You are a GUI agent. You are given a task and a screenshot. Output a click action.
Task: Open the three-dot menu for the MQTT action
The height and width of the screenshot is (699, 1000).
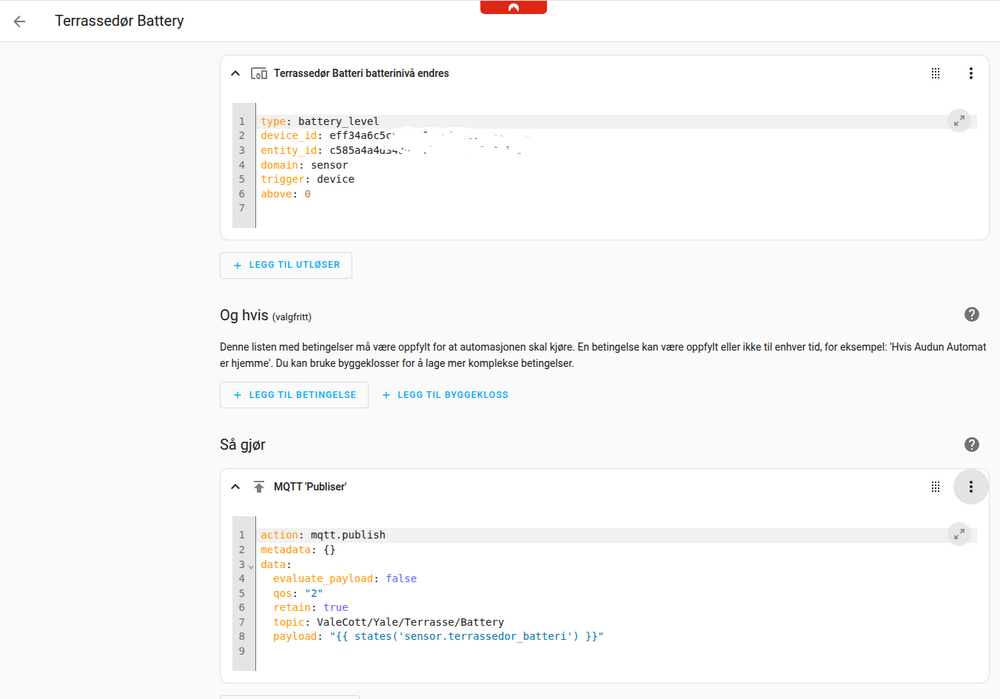[970, 487]
